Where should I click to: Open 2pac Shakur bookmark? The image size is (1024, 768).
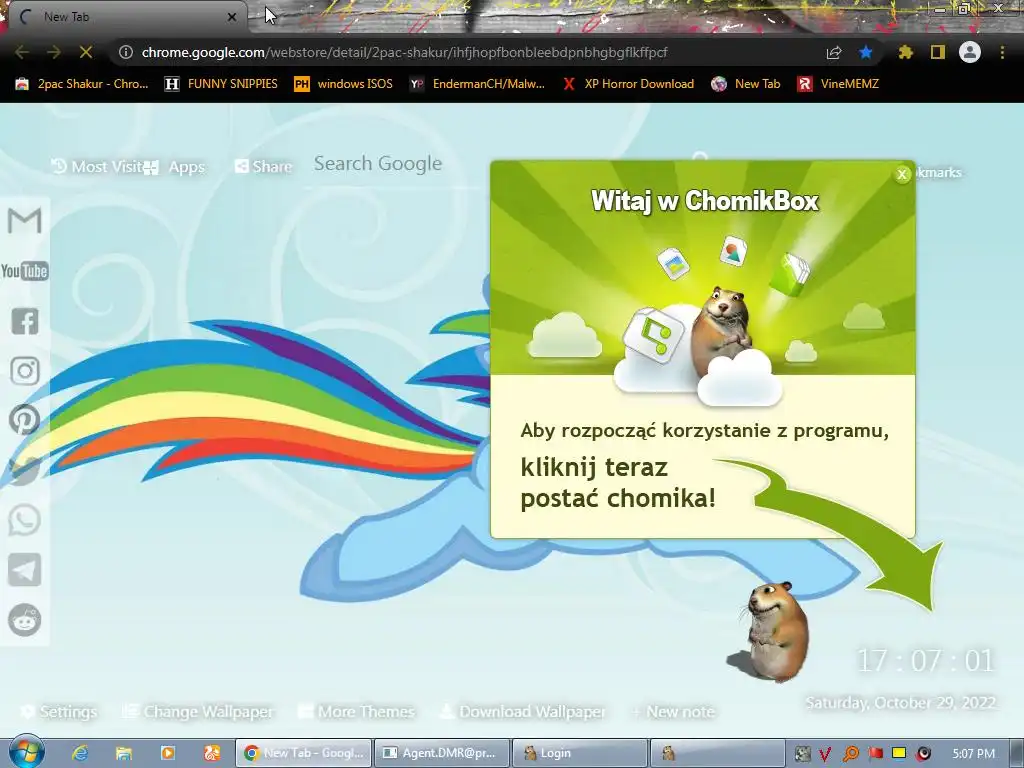click(82, 84)
